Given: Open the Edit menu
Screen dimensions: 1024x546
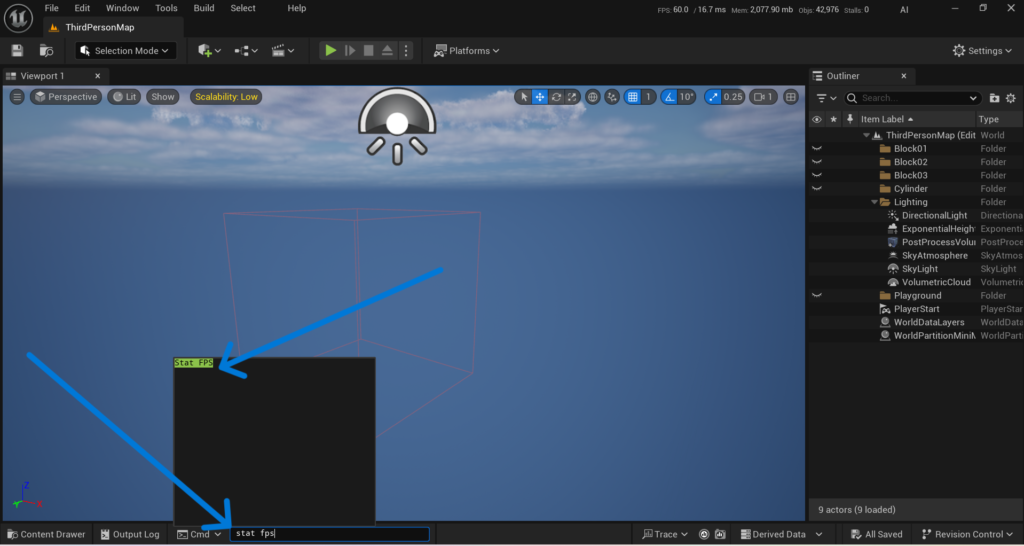Looking at the screenshot, I should click(x=82, y=8).
